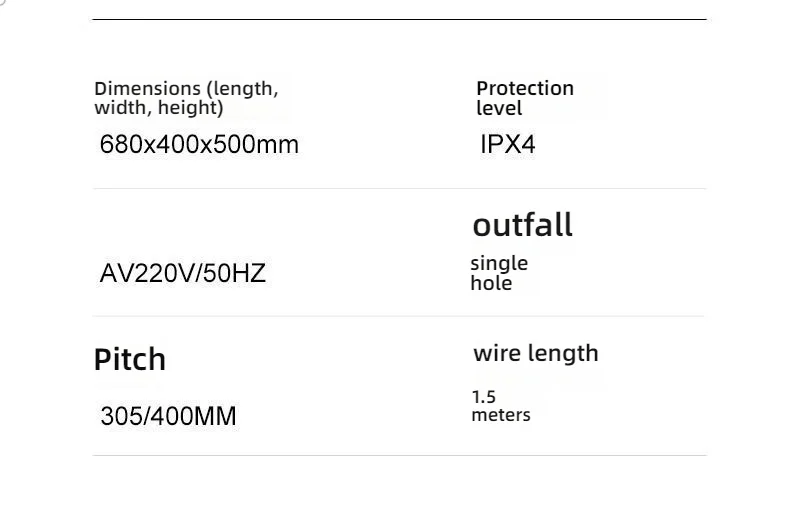Select the IPX4 rating text
Viewport: 790px width, 513px height.
click(508, 144)
